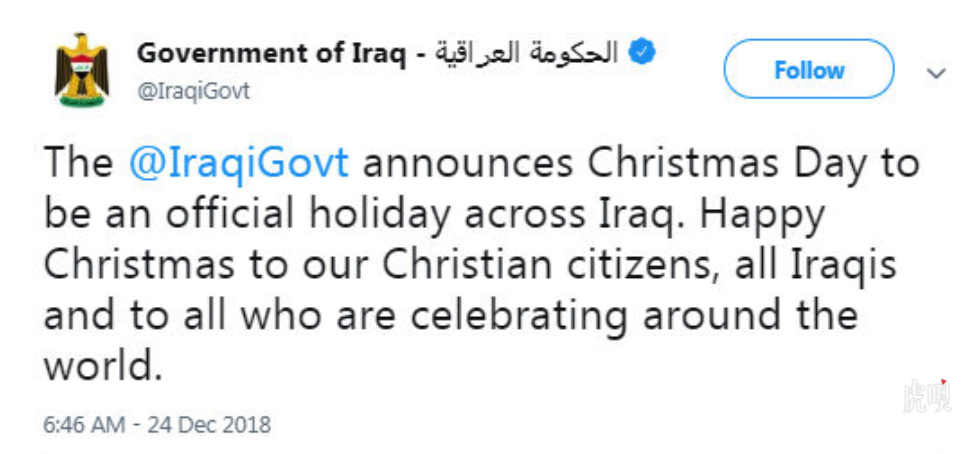Click the blue verified checkmark badge
This screenshot has height=454, width=972.
coord(642,53)
